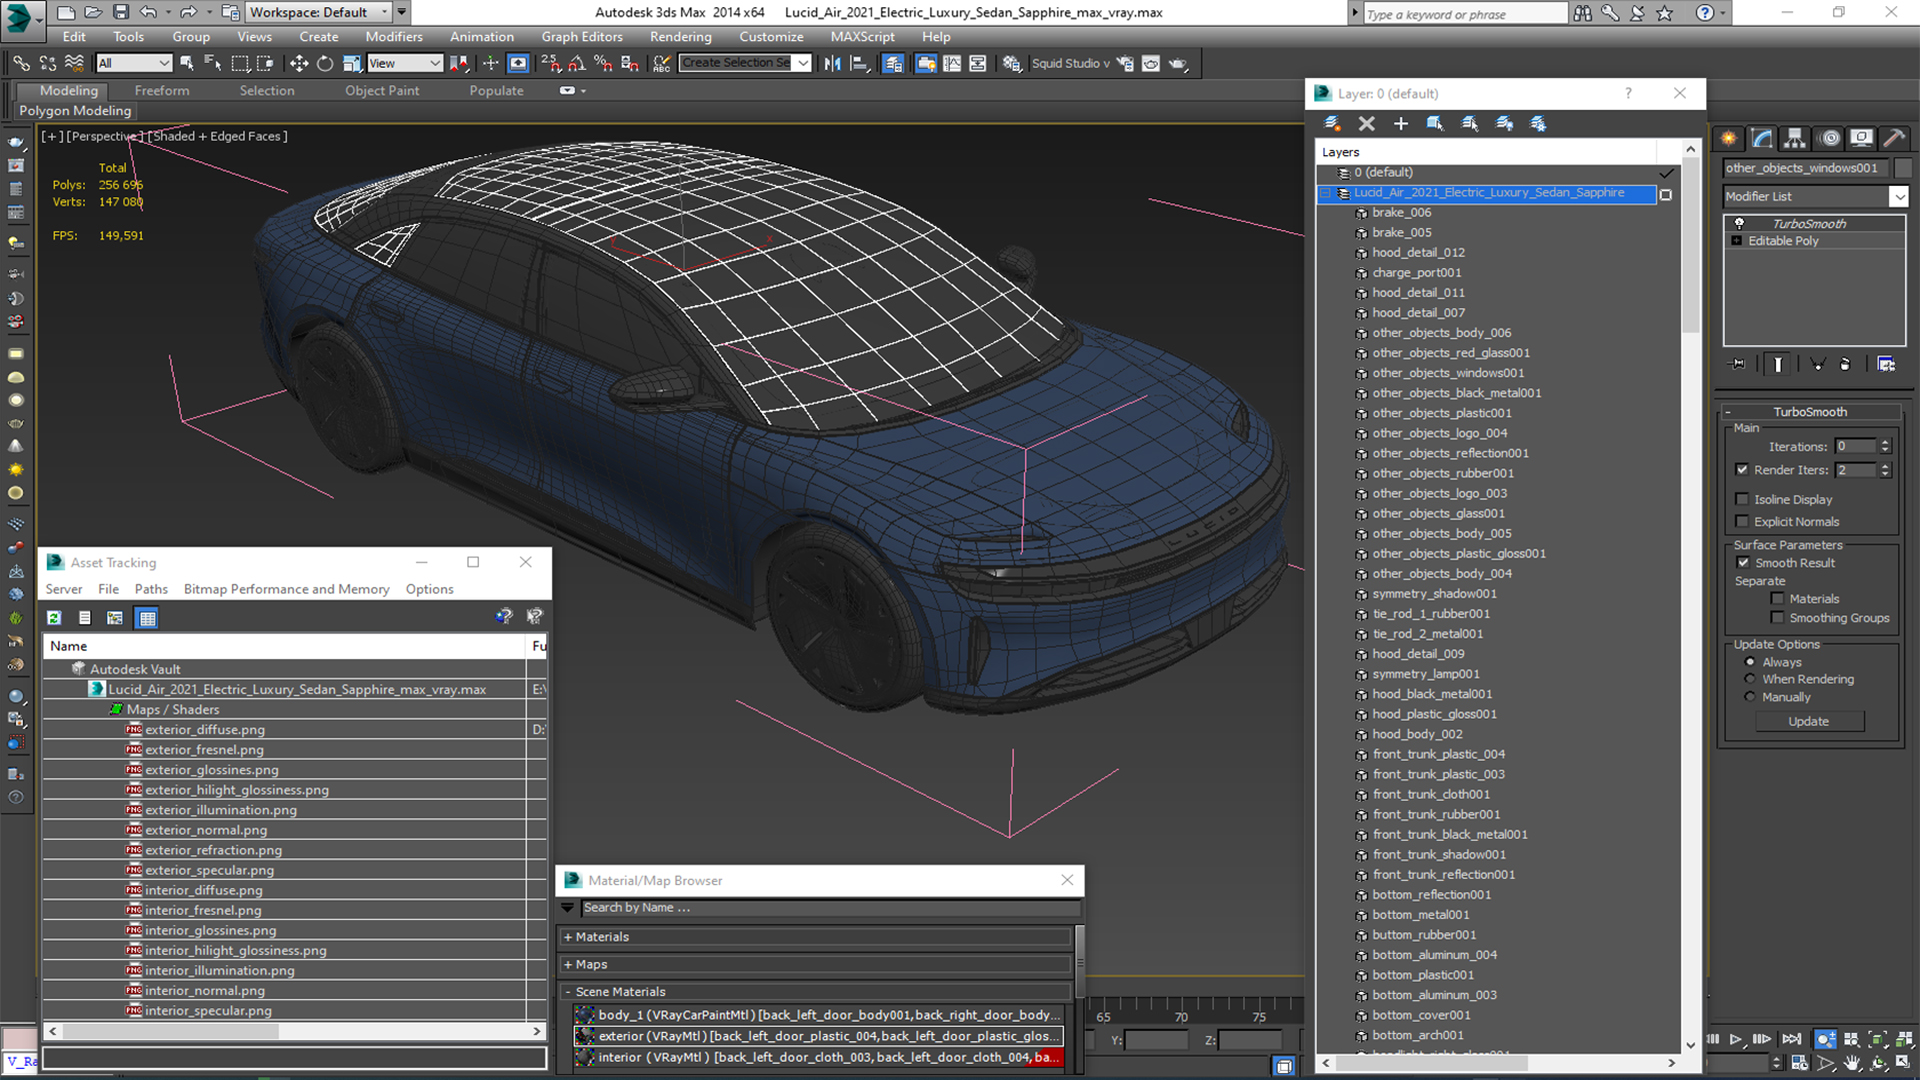Select the Rotate tool in main toolbar
Viewport: 1920px width, 1080px height.
click(x=325, y=63)
